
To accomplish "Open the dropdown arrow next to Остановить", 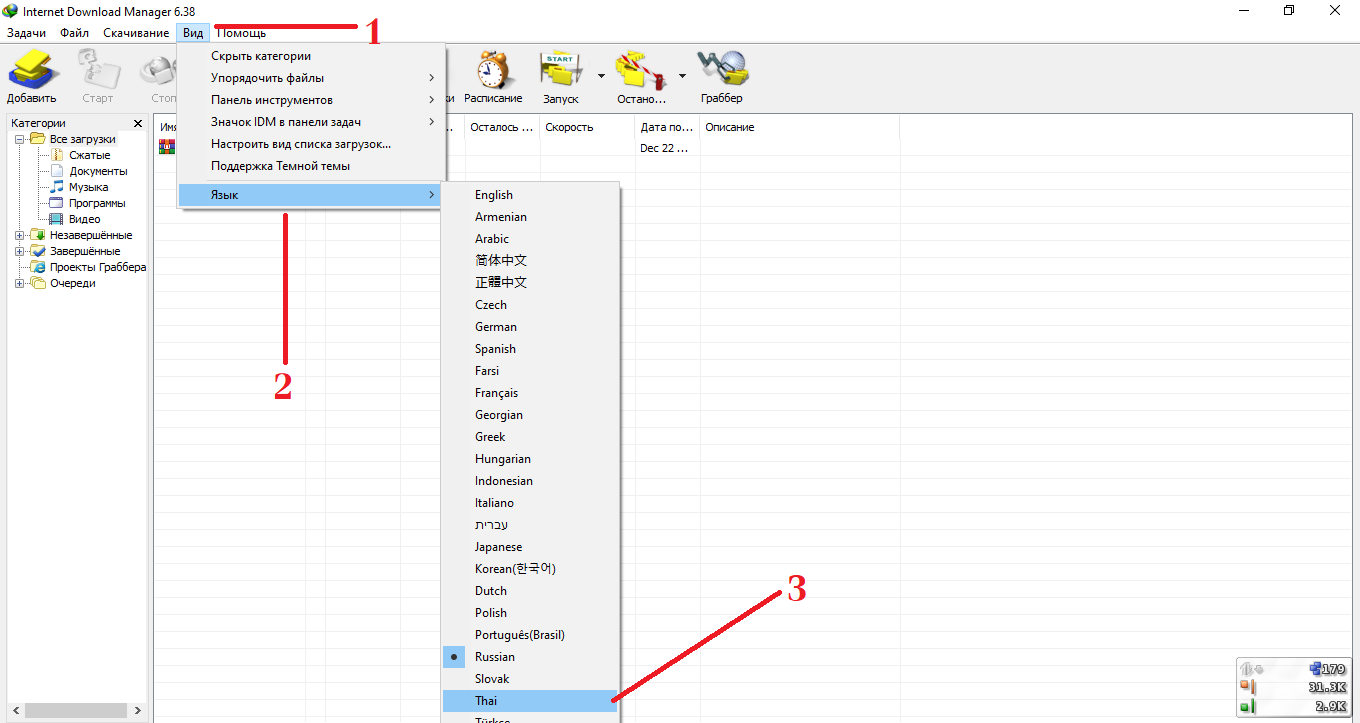I will coord(682,75).
